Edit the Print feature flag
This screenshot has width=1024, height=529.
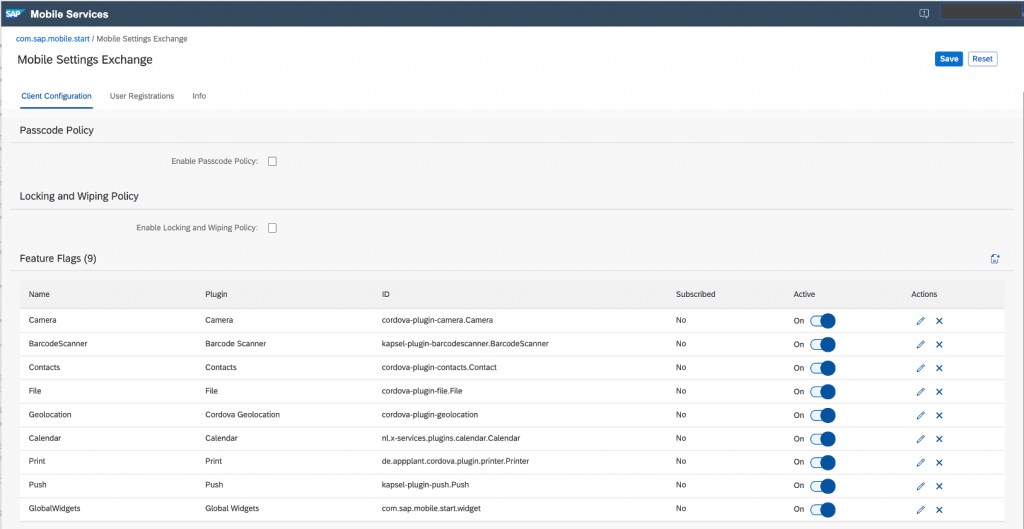[x=921, y=462]
